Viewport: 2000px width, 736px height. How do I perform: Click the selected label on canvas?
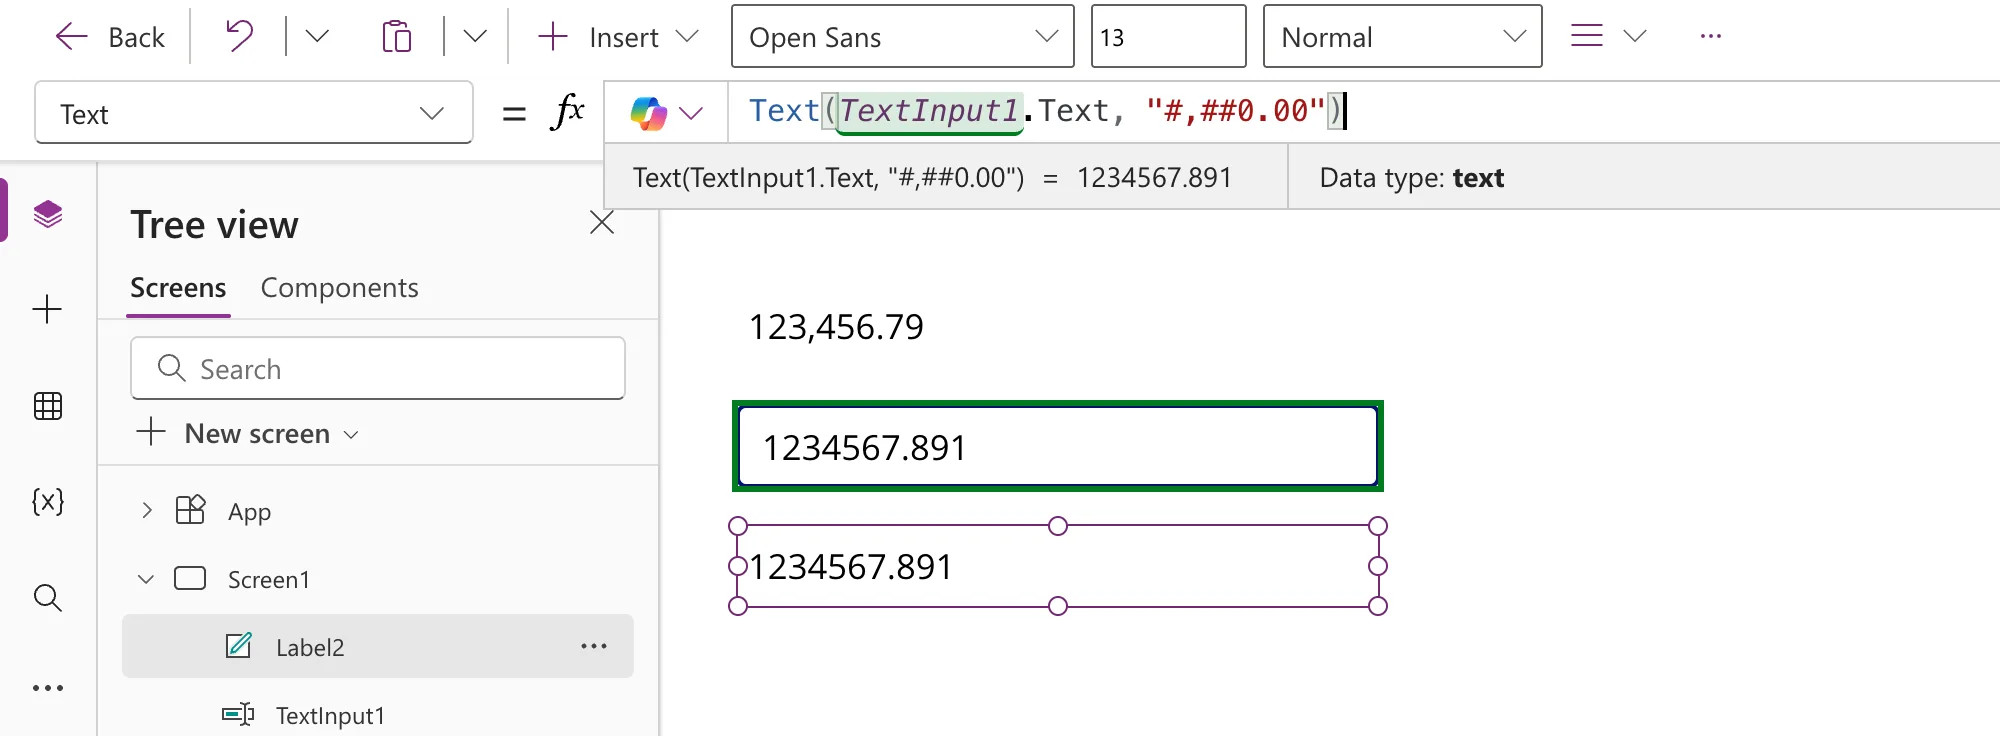(1058, 566)
